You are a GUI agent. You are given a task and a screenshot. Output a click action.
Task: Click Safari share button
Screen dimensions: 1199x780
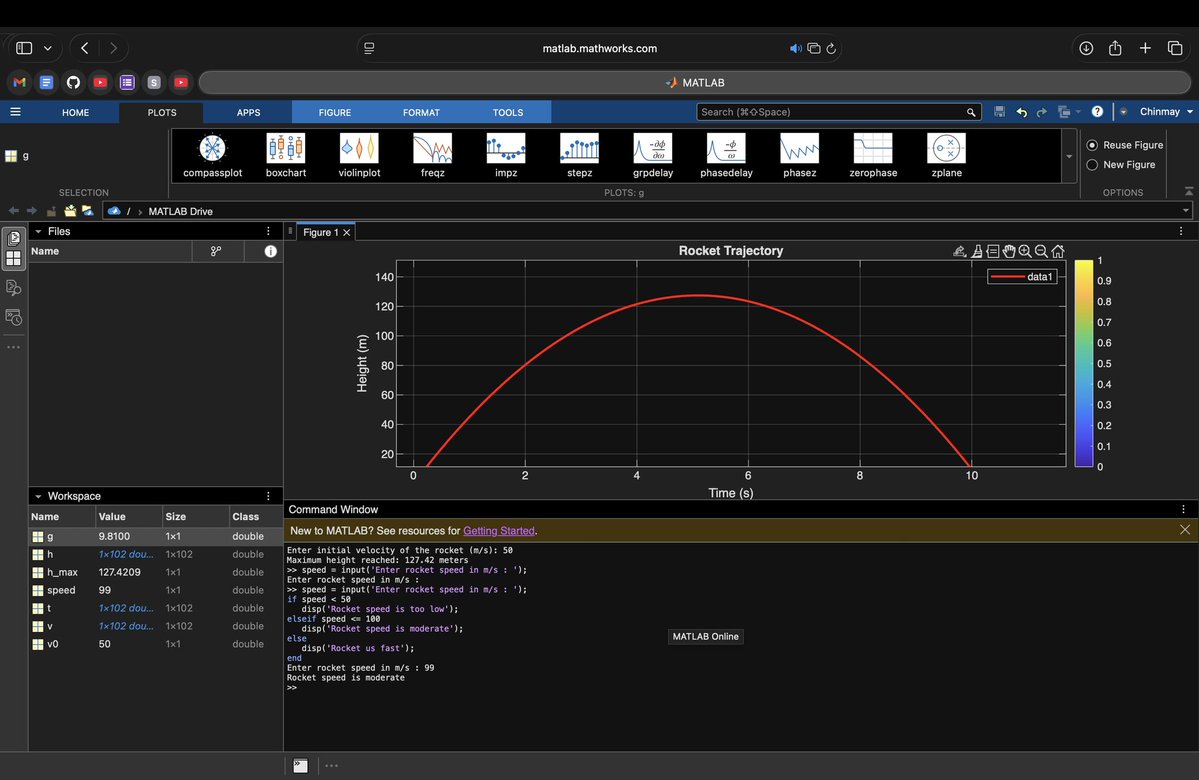[x=1115, y=47]
